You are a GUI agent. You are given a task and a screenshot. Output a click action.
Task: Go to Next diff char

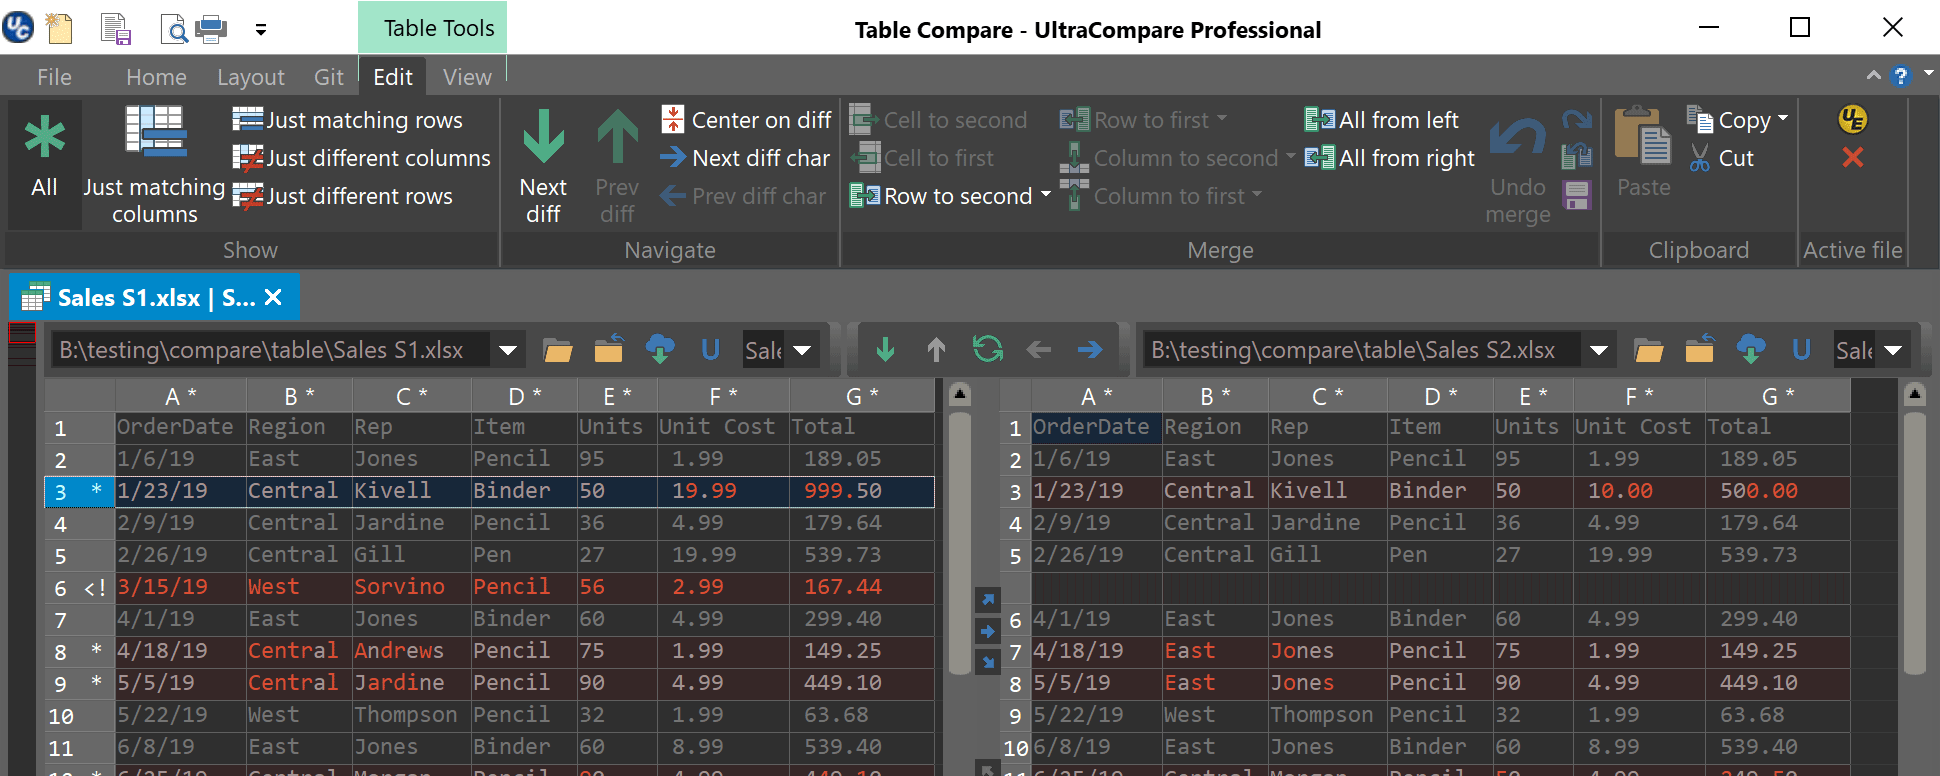745,158
